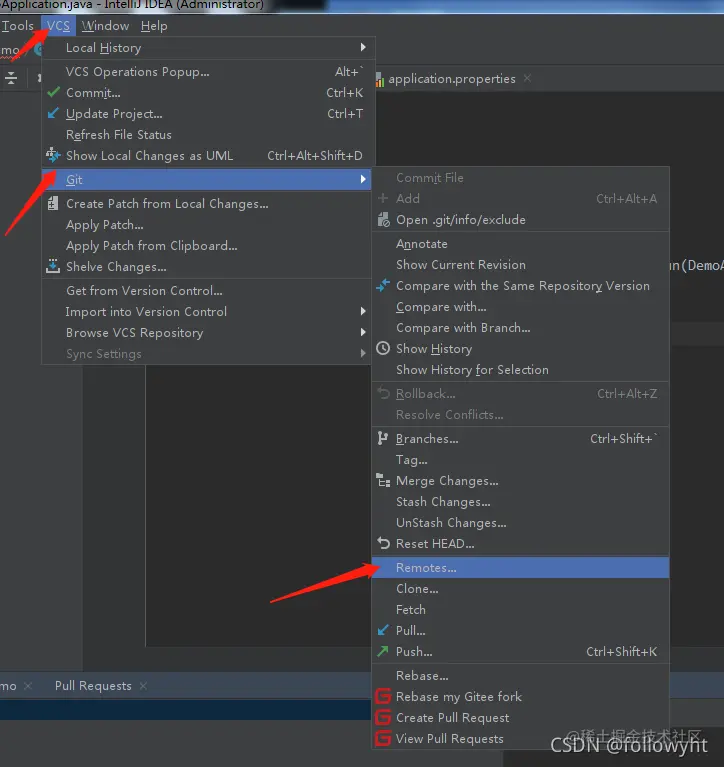Choose Stash Changes...
Viewport: 724px width, 767px height.
(x=520, y=502)
